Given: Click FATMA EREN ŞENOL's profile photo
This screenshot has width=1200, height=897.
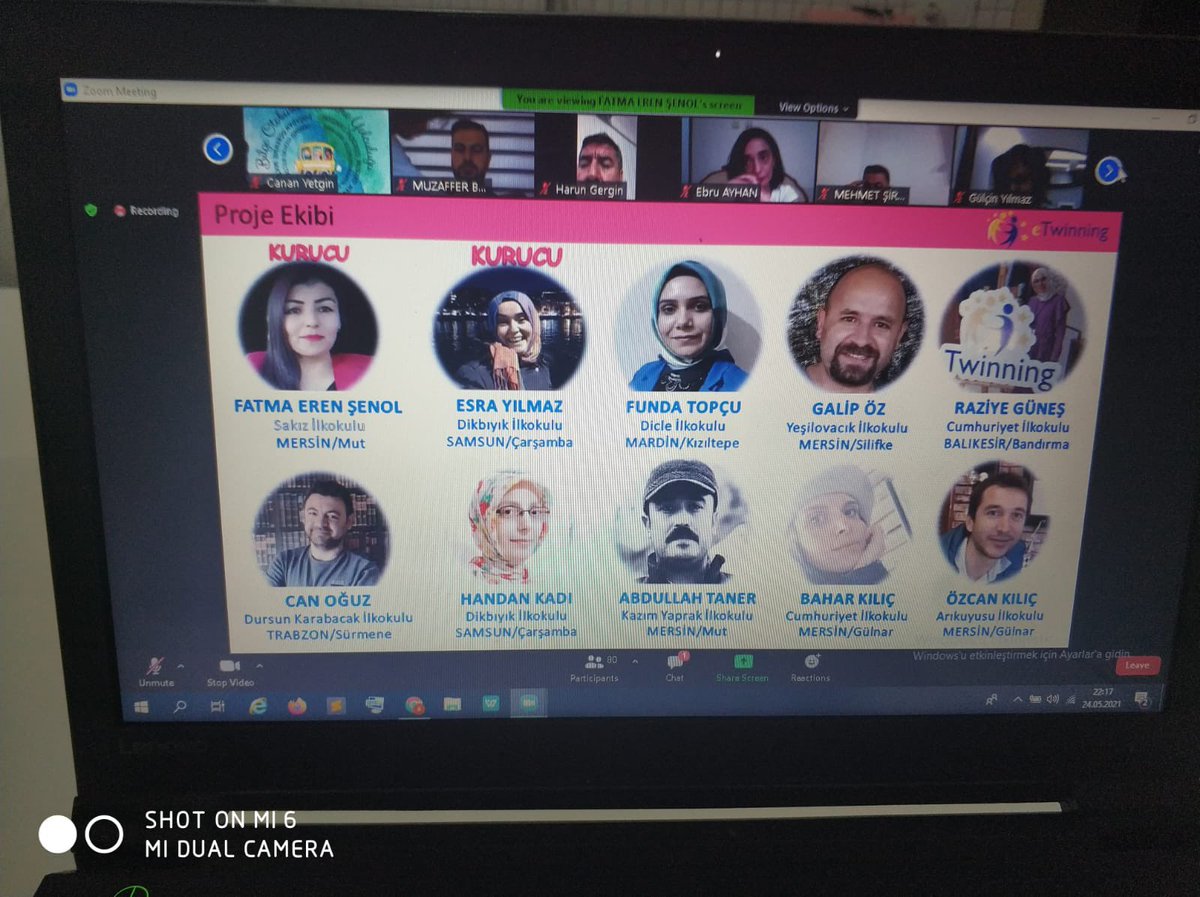Looking at the screenshot, I should [308, 326].
